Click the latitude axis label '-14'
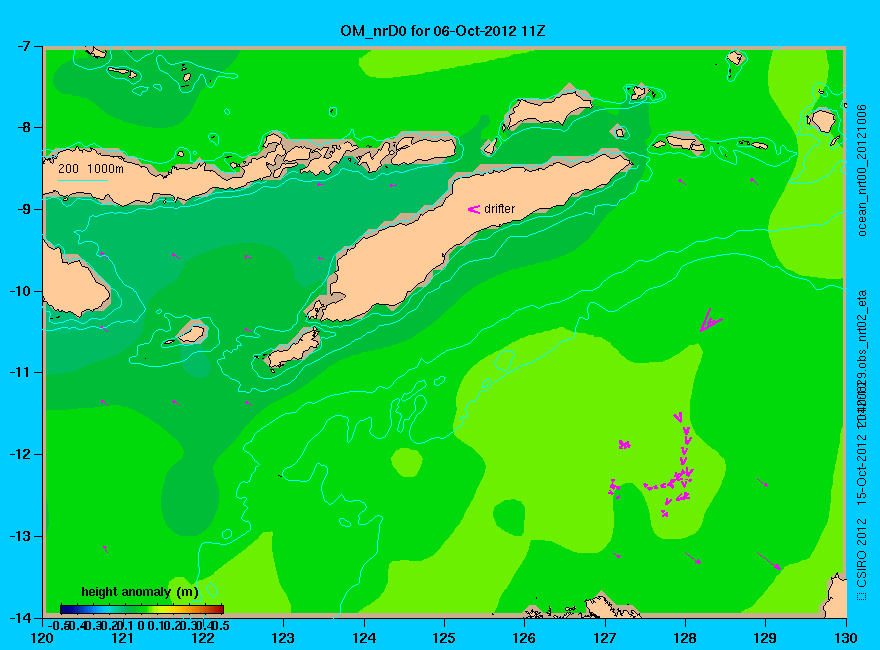The image size is (880, 650). (x=20, y=617)
